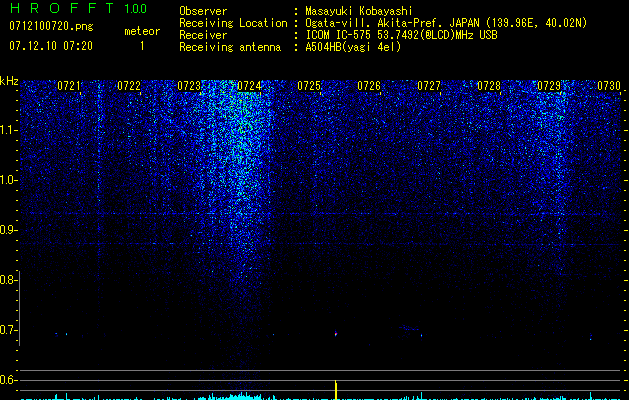The image size is (629, 400).
Task: Click the 0.8 kHz axis label
Action: (x=8, y=280)
